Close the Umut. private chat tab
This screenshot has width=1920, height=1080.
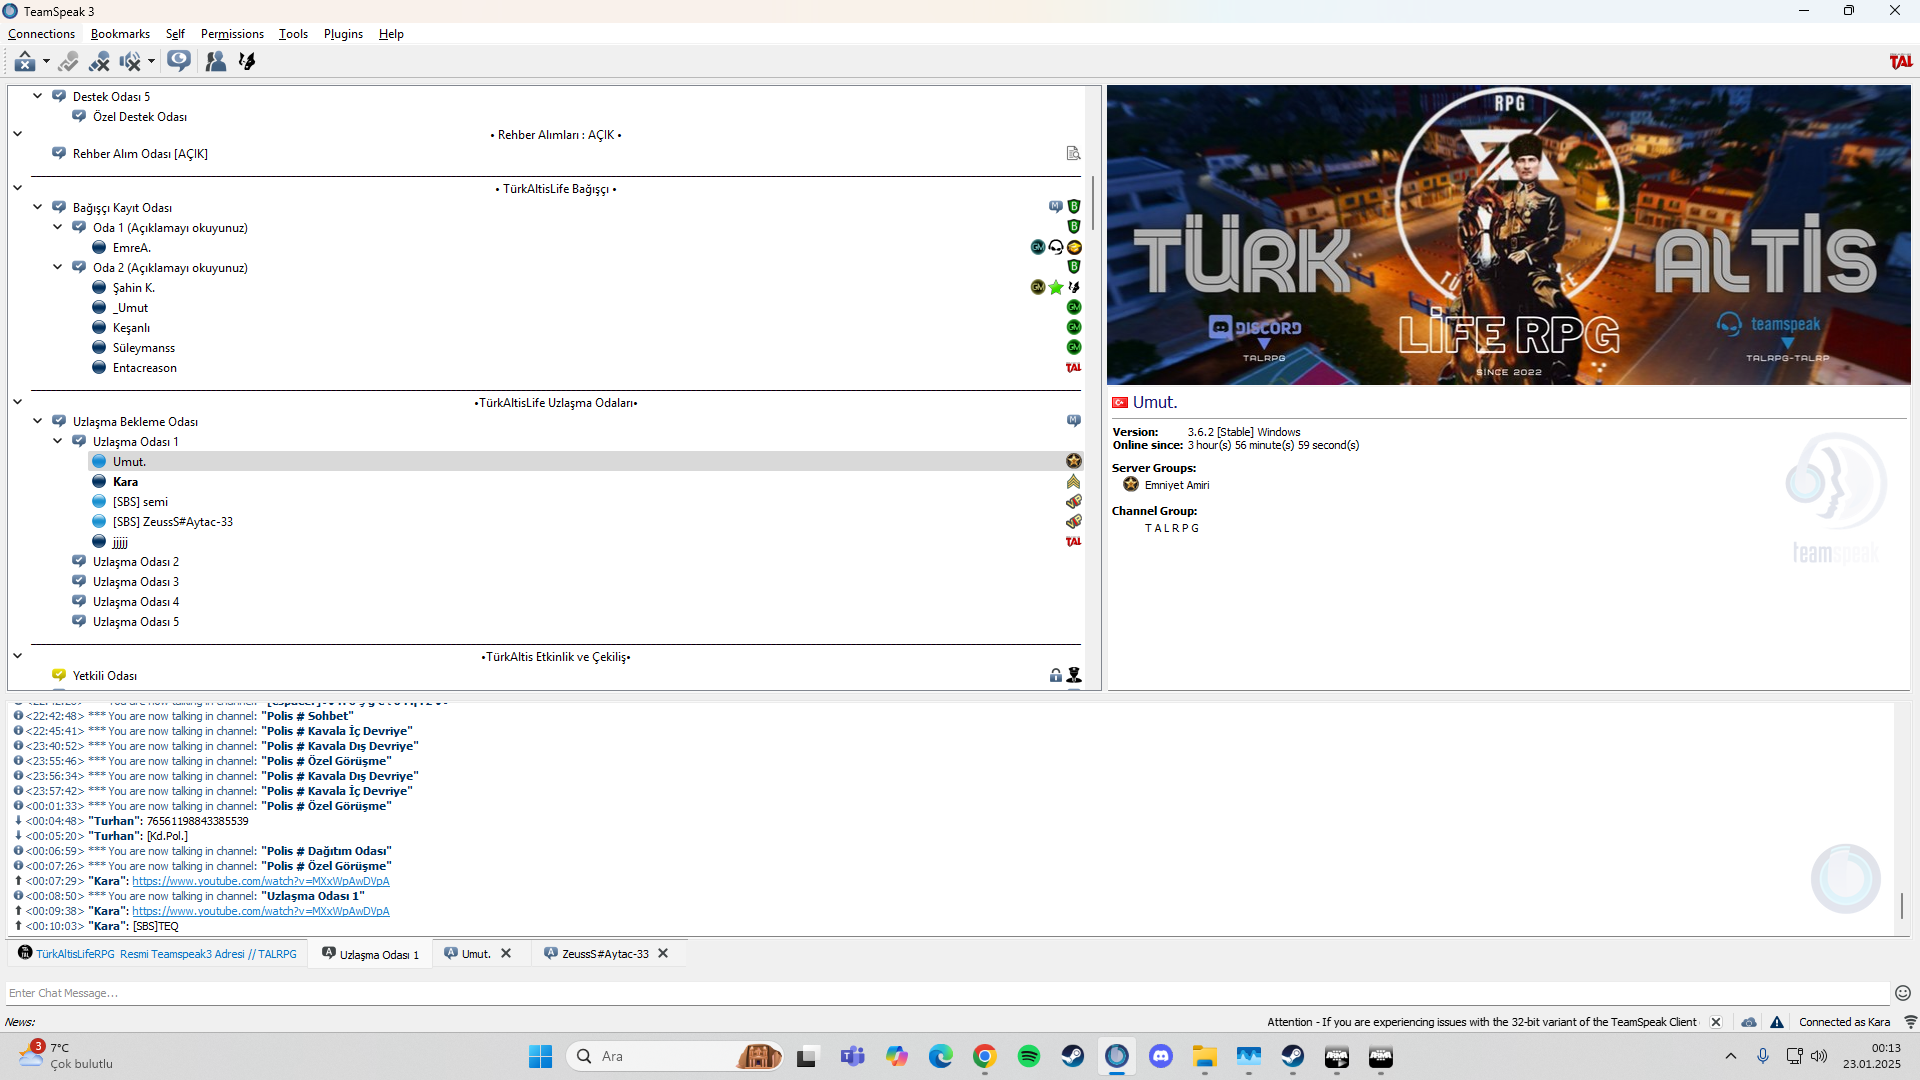click(506, 953)
